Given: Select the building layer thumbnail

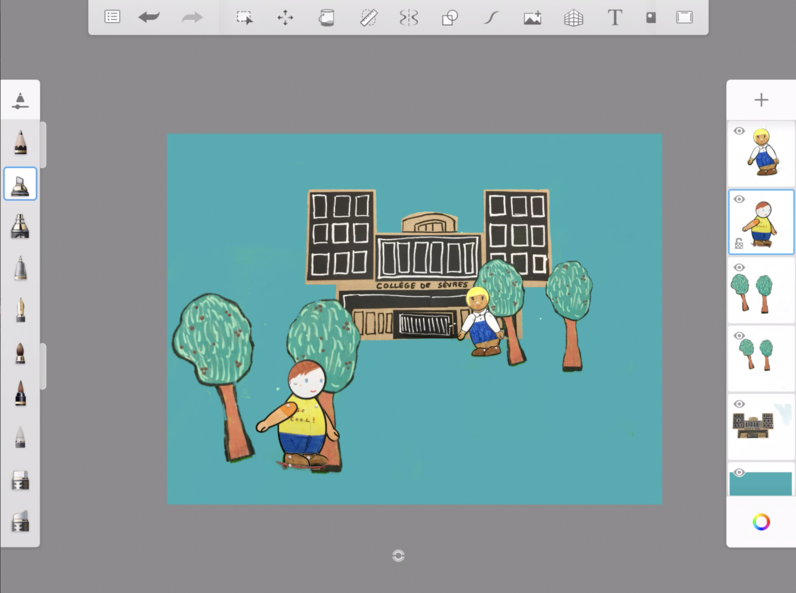Looking at the screenshot, I should (x=761, y=426).
